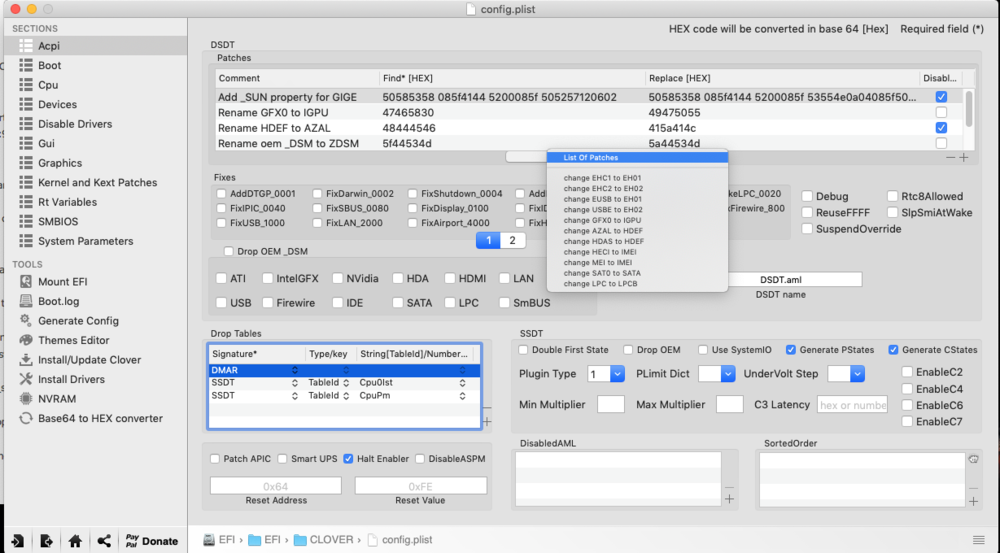The width and height of the screenshot is (1000, 553).
Task: Uncheck Generate PStates option
Action: (791, 350)
